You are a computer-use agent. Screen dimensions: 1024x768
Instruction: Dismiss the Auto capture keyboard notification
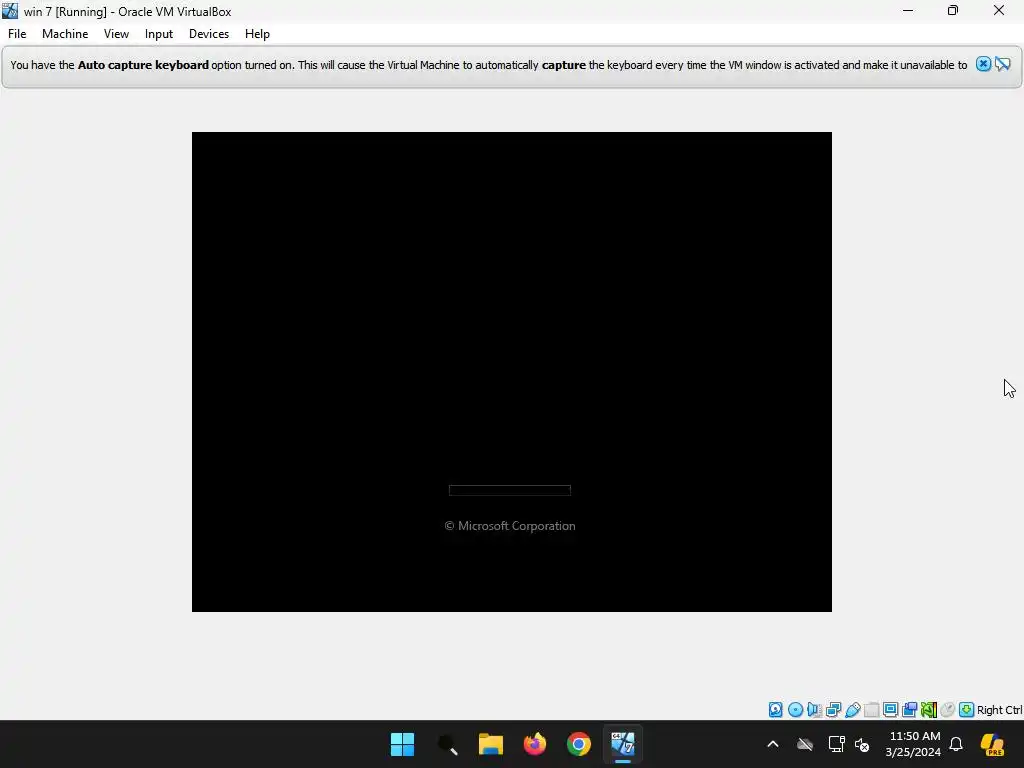[983, 64]
